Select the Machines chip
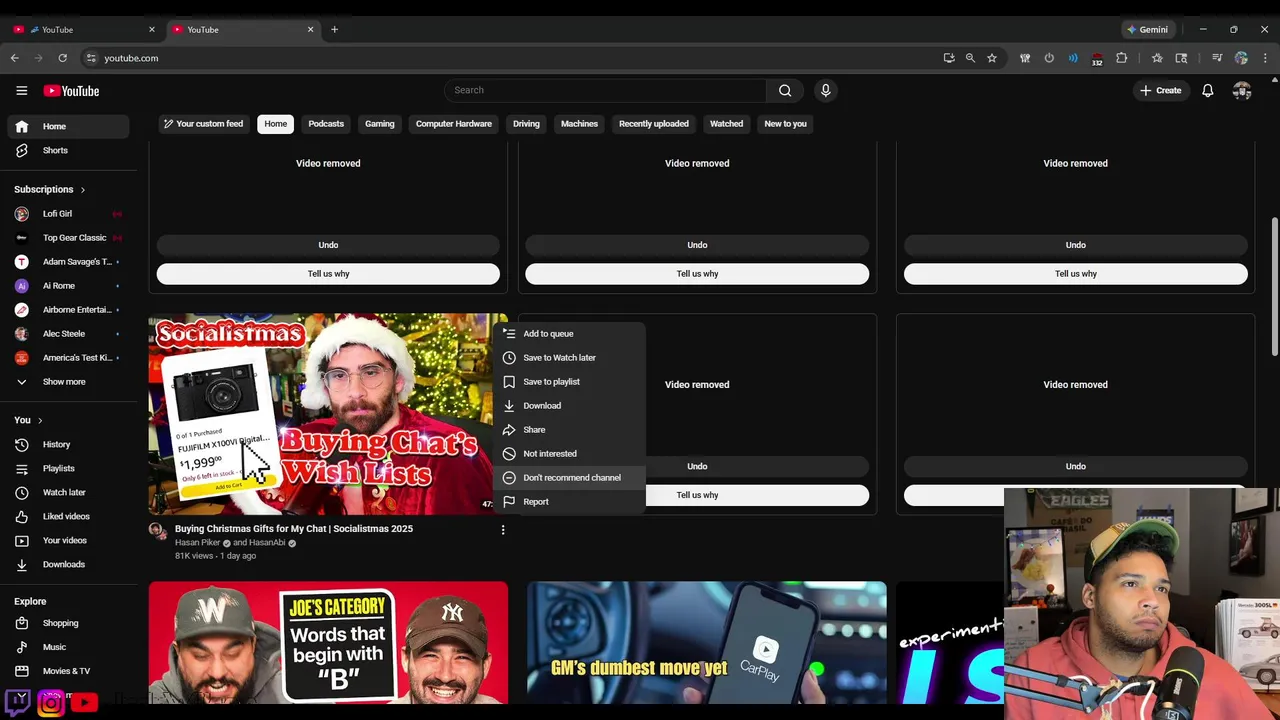Image resolution: width=1280 pixels, height=720 pixels. pyautogui.click(x=579, y=124)
